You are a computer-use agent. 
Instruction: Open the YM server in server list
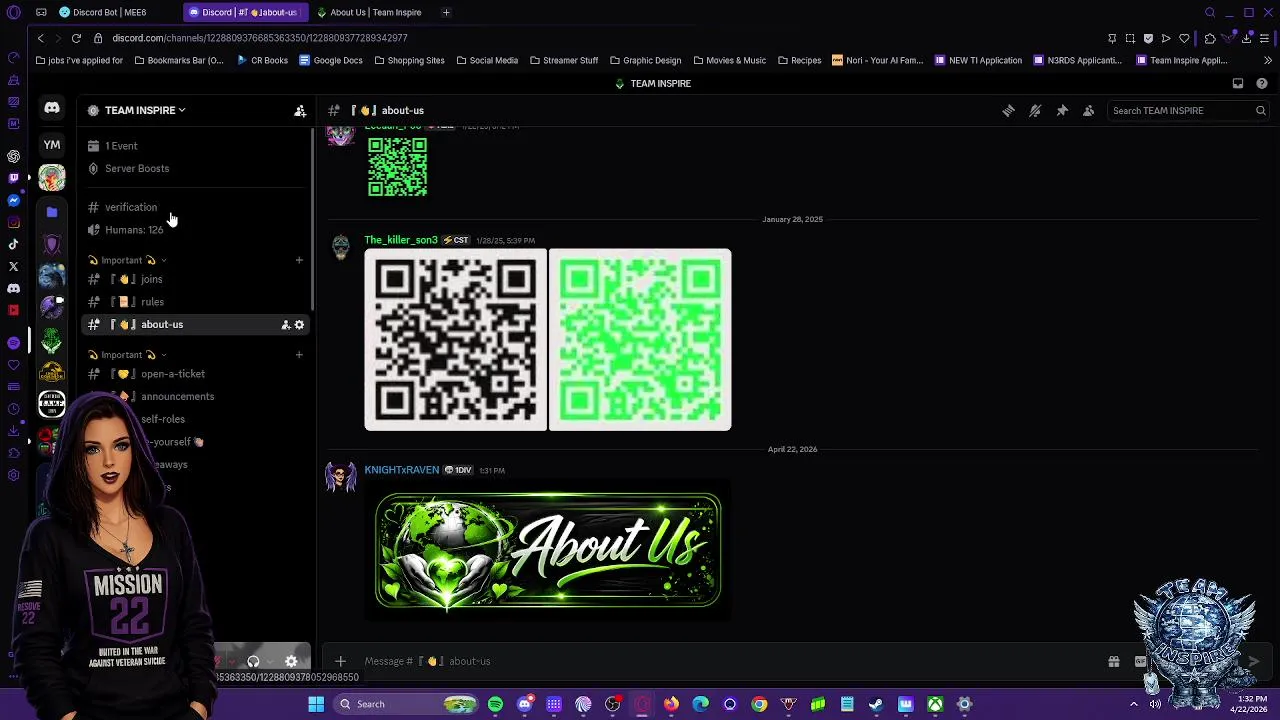coord(52,145)
